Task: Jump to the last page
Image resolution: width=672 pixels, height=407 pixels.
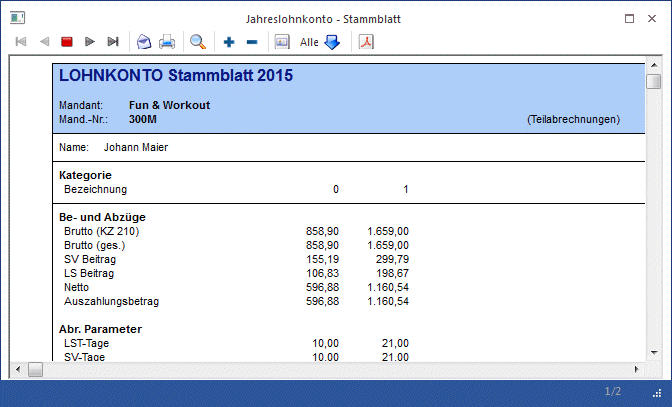Action: click(x=113, y=42)
